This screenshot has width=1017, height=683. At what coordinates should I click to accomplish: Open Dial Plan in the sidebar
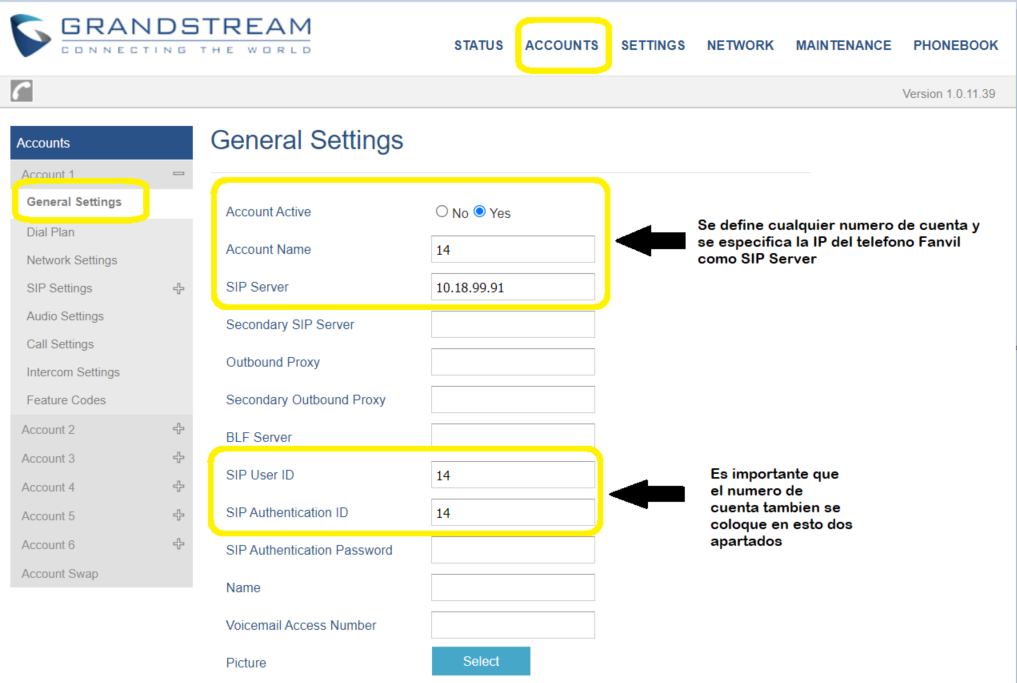click(51, 232)
